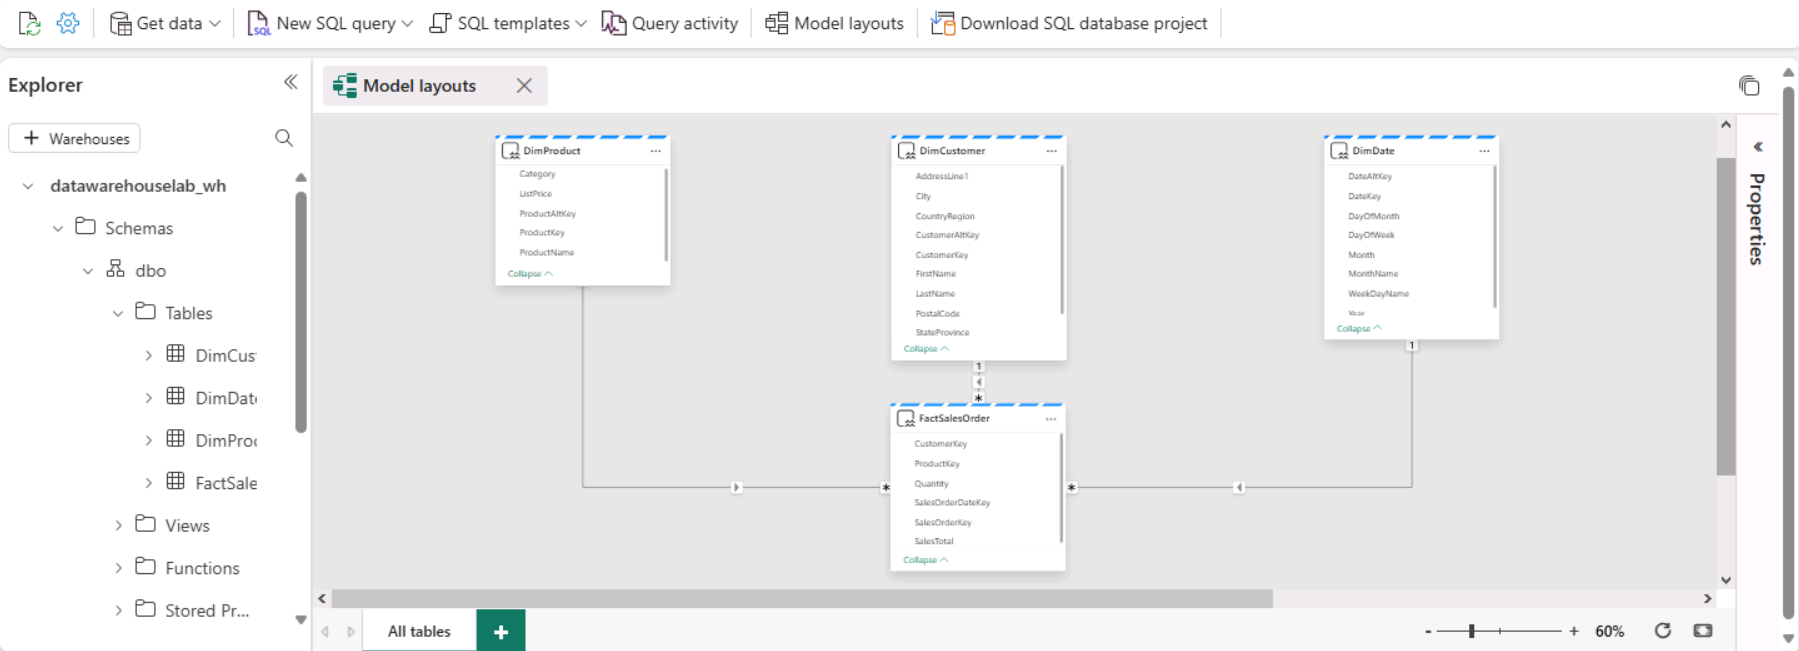Click the DimDate relationship arrow marker

[1239, 488]
